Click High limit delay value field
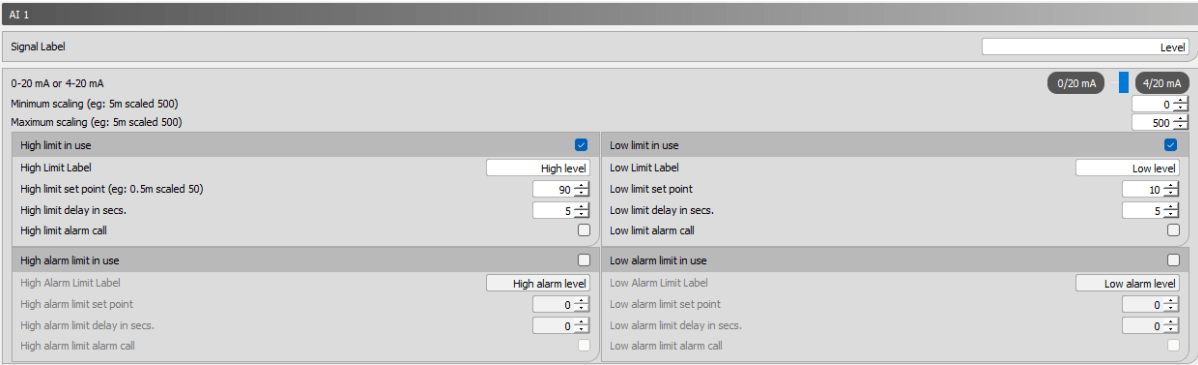The width and height of the screenshot is (1198, 365). 552,210
